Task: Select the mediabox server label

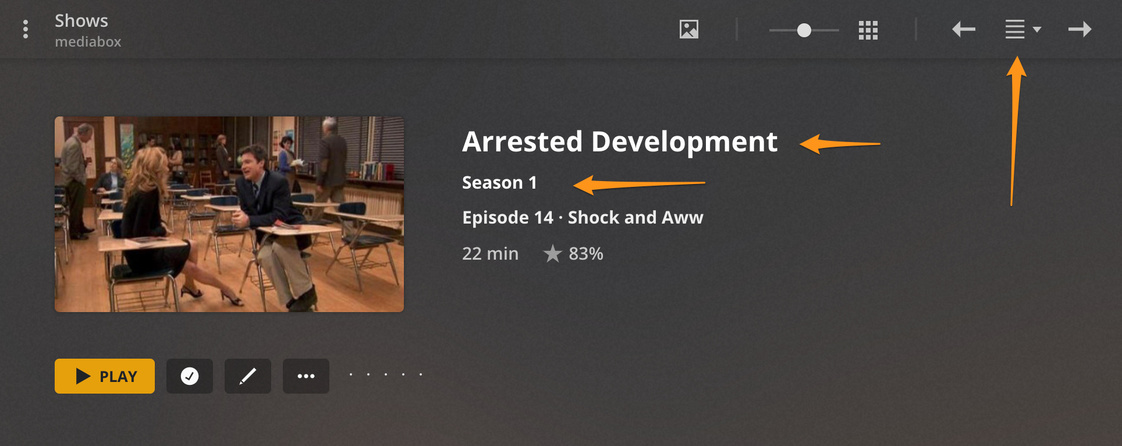Action: (x=88, y=42)
